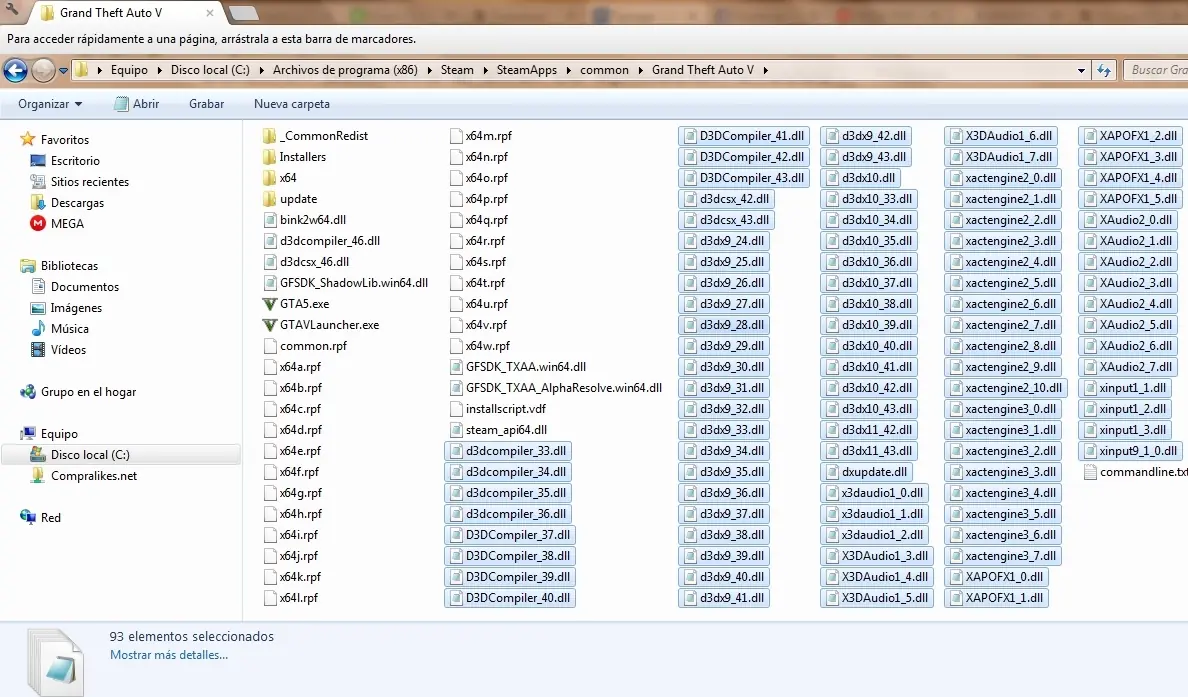Select bink2w64.dll file icon
Viewport: 1188px width, 697px height.
click(x=270, y=220)
